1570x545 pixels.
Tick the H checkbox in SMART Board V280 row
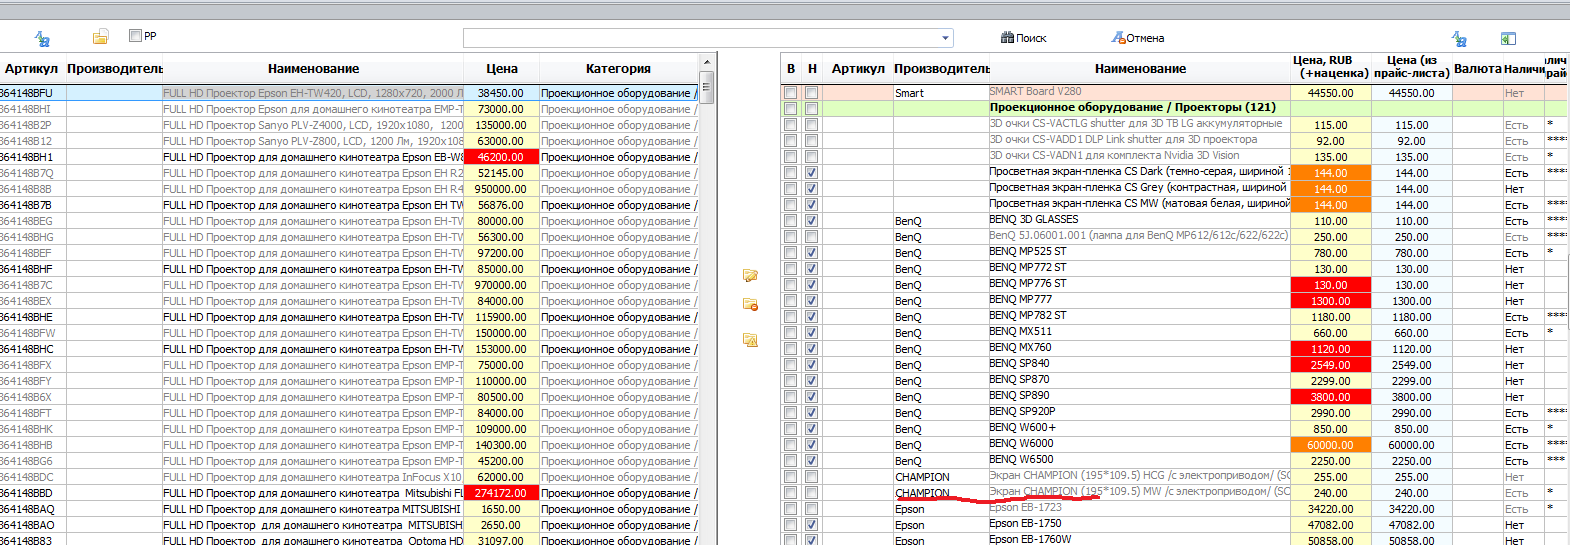(x=811, y=93)
